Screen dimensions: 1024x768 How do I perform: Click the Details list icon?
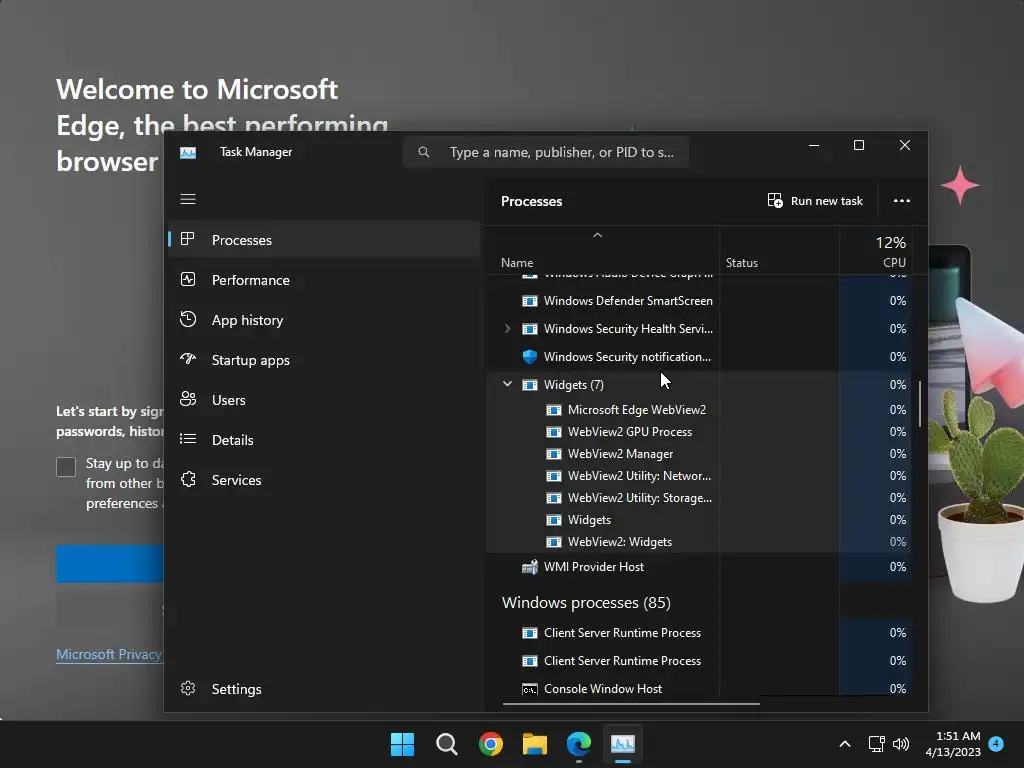188,439
